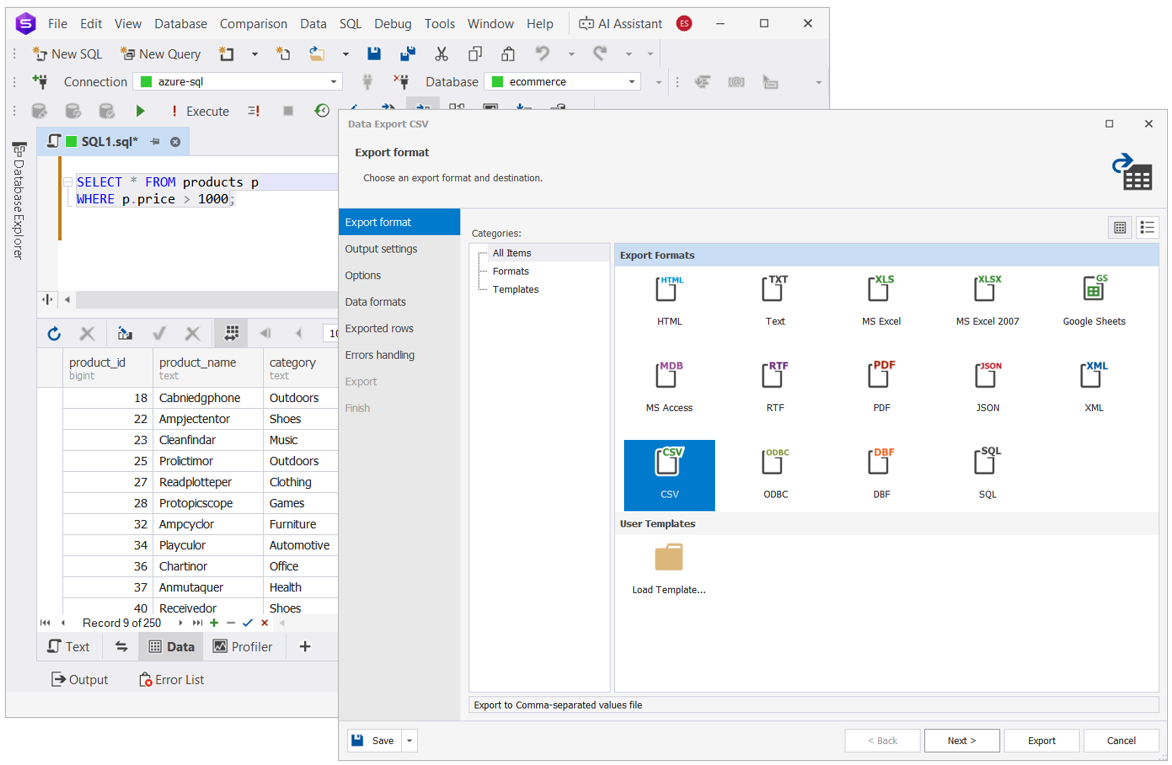The image size is (1172, 765).
Task: Choose the ODBC export format
Action: [x=775, y=475]
